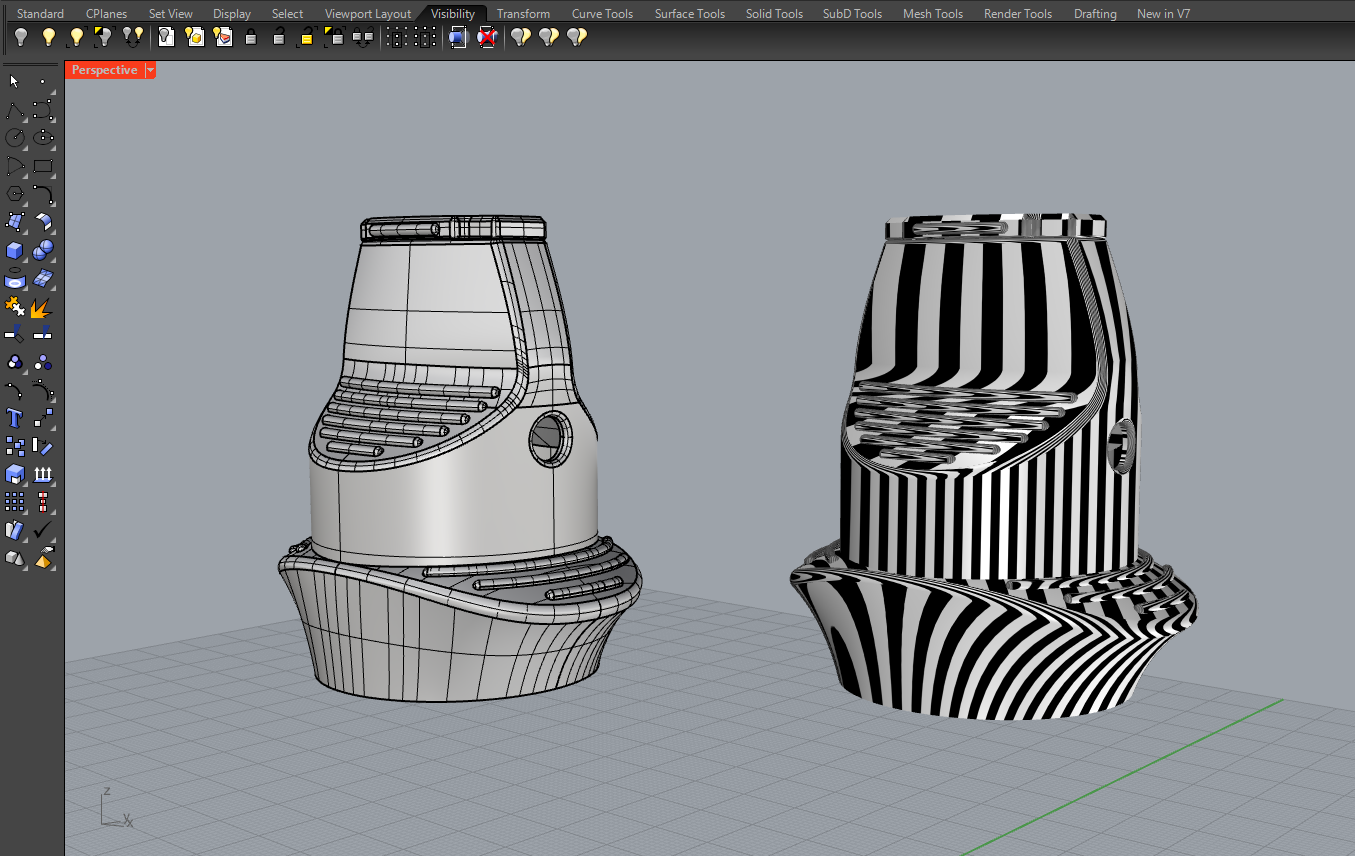The width and height of the screenshot is (1355, 856).
Task: Choose the Boolean Union spheres tool
Action: click(x=43, y=249)
